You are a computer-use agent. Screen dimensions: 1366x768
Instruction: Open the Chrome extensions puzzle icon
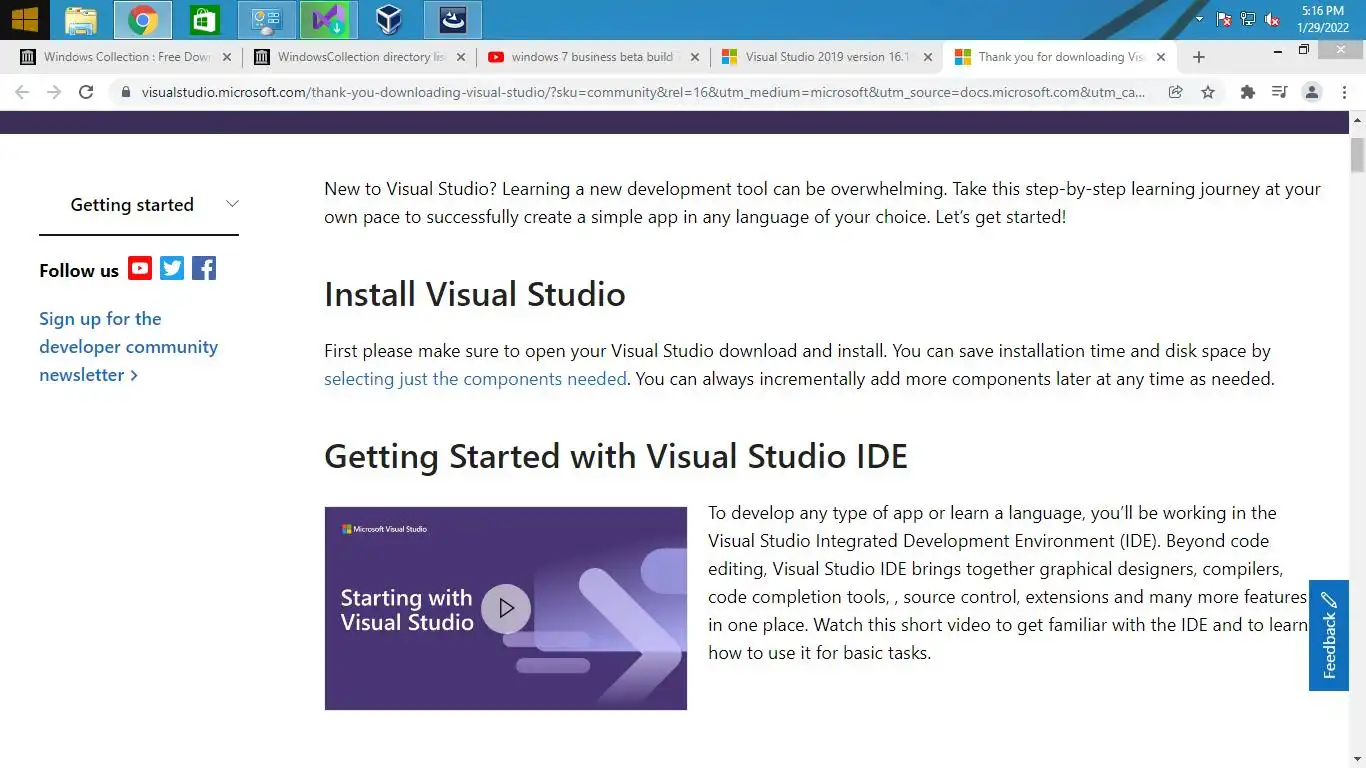tap(1247, 92)
